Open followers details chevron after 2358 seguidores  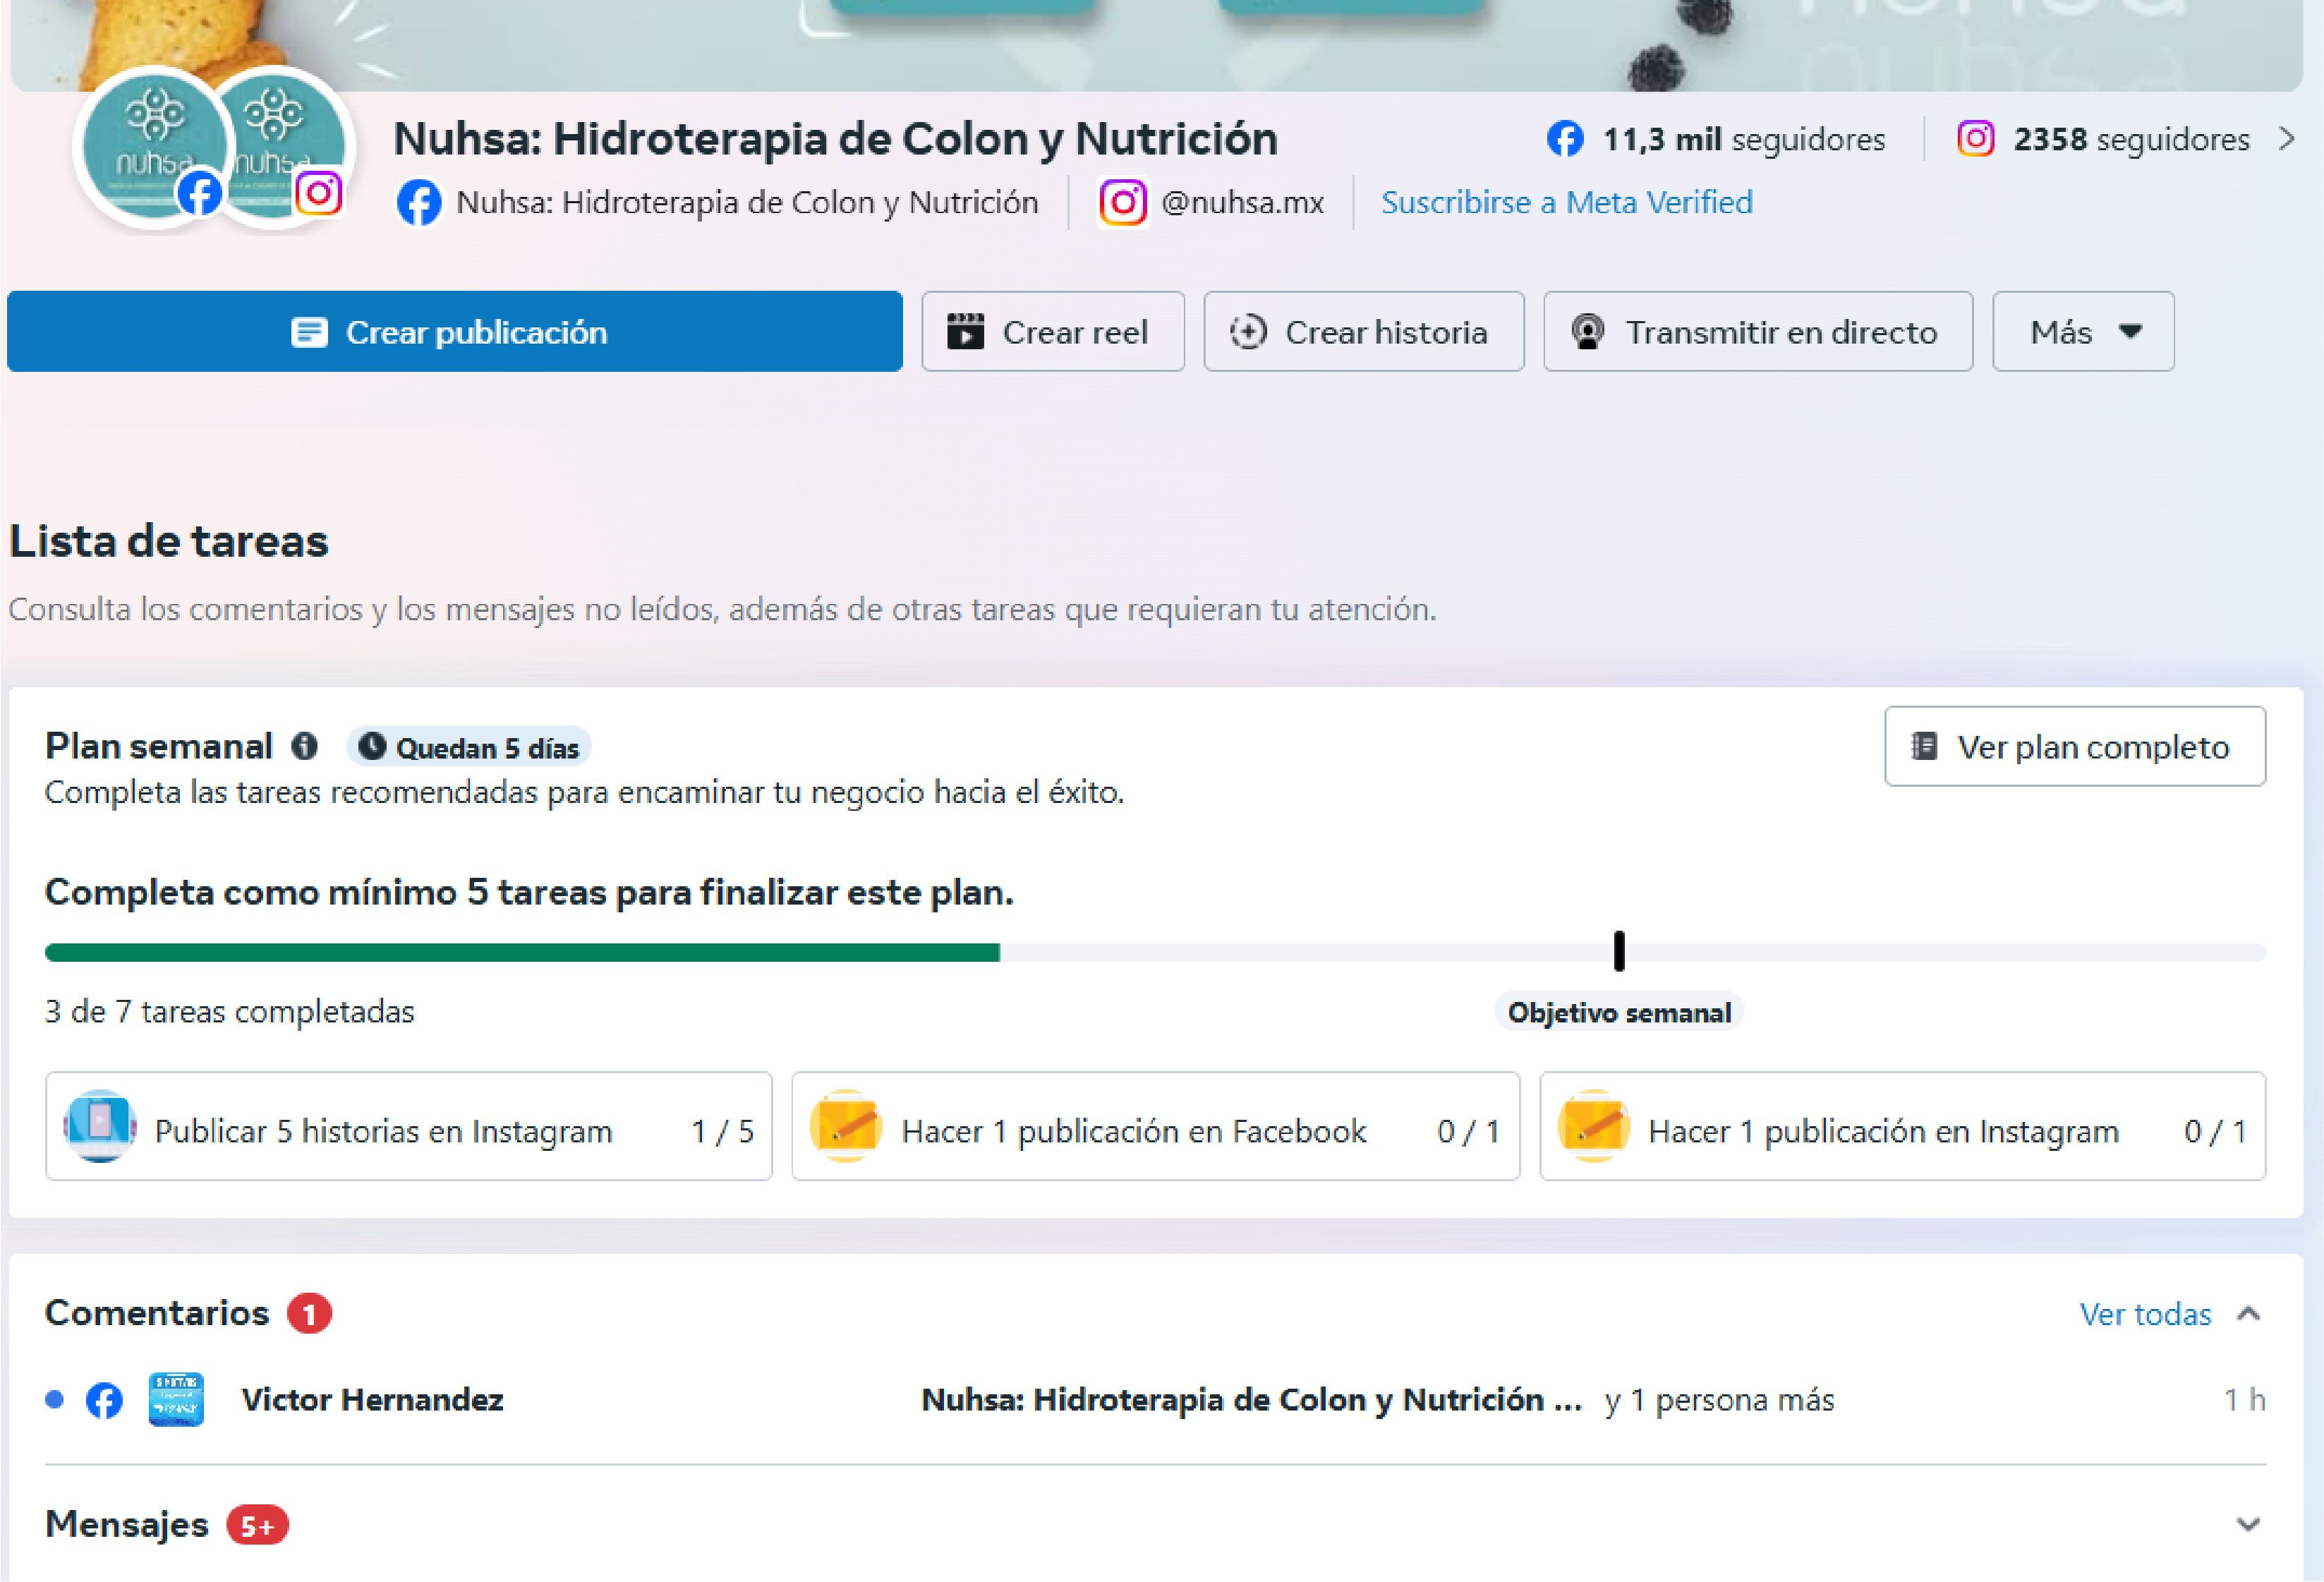click(2287, 139)
